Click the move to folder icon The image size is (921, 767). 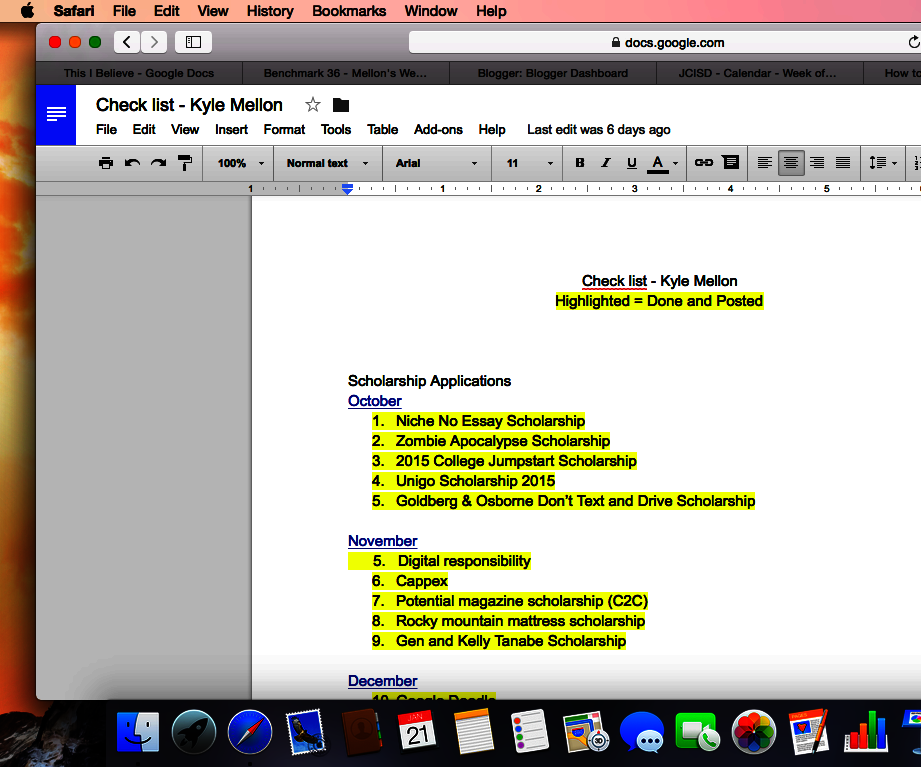click(x=341, y=105)
